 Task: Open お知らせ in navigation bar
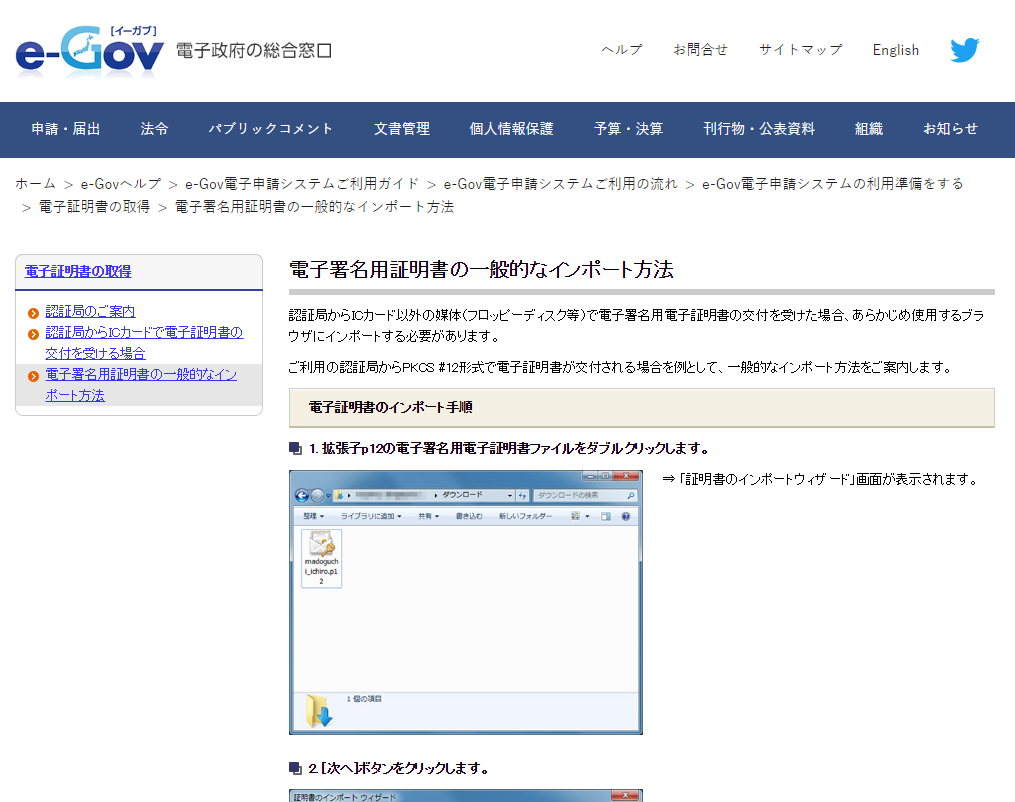click(x=950, y=129)
